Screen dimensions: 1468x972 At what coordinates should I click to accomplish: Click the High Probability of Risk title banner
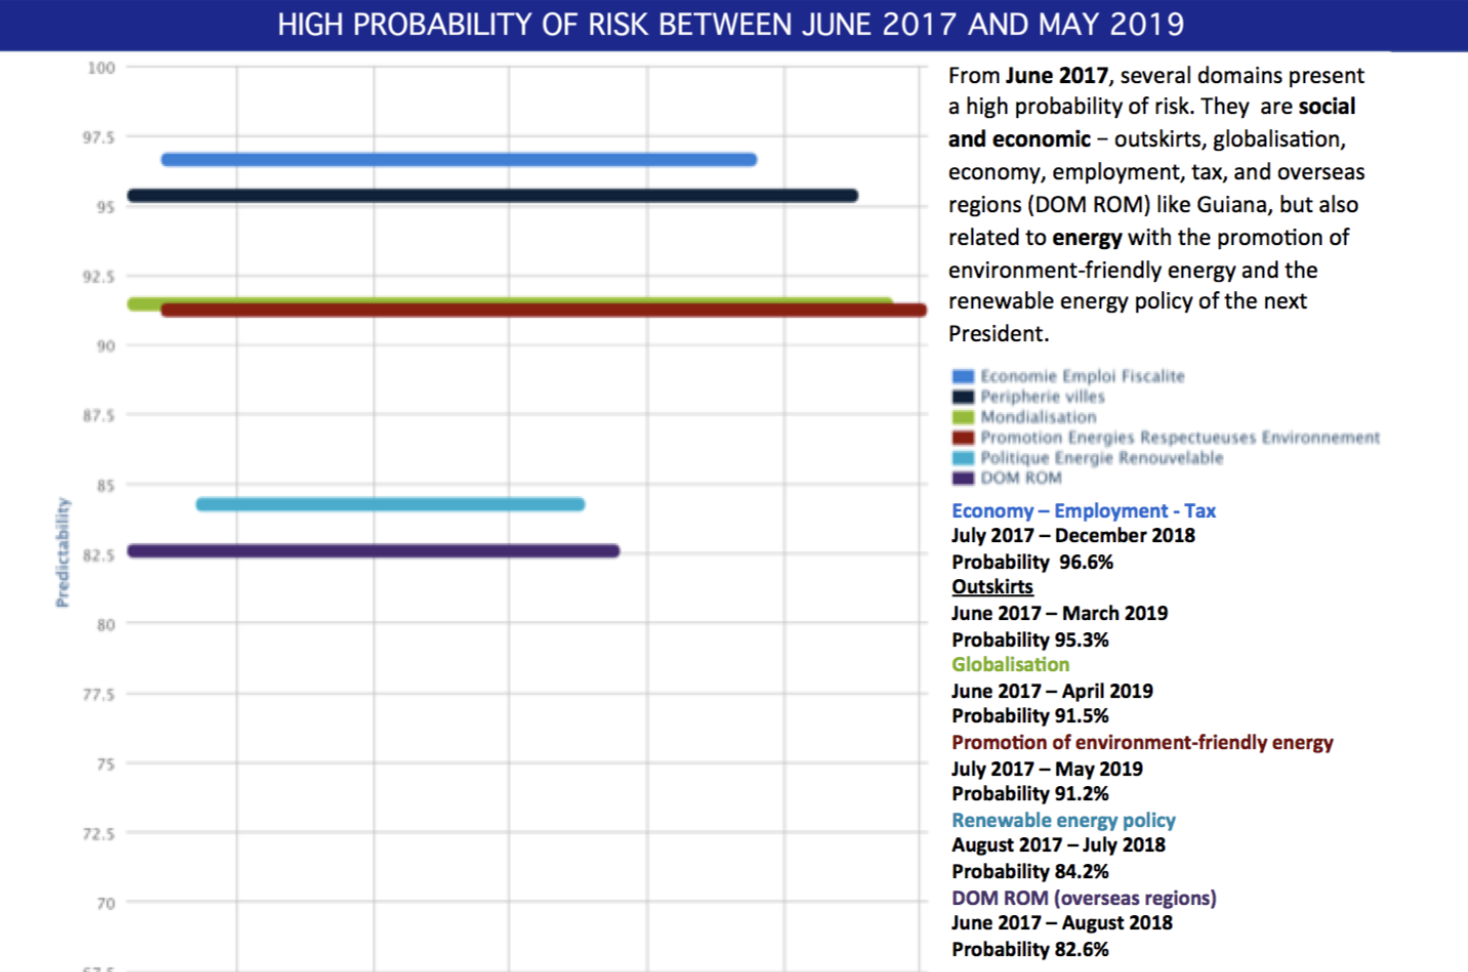[x=731, y=25]
